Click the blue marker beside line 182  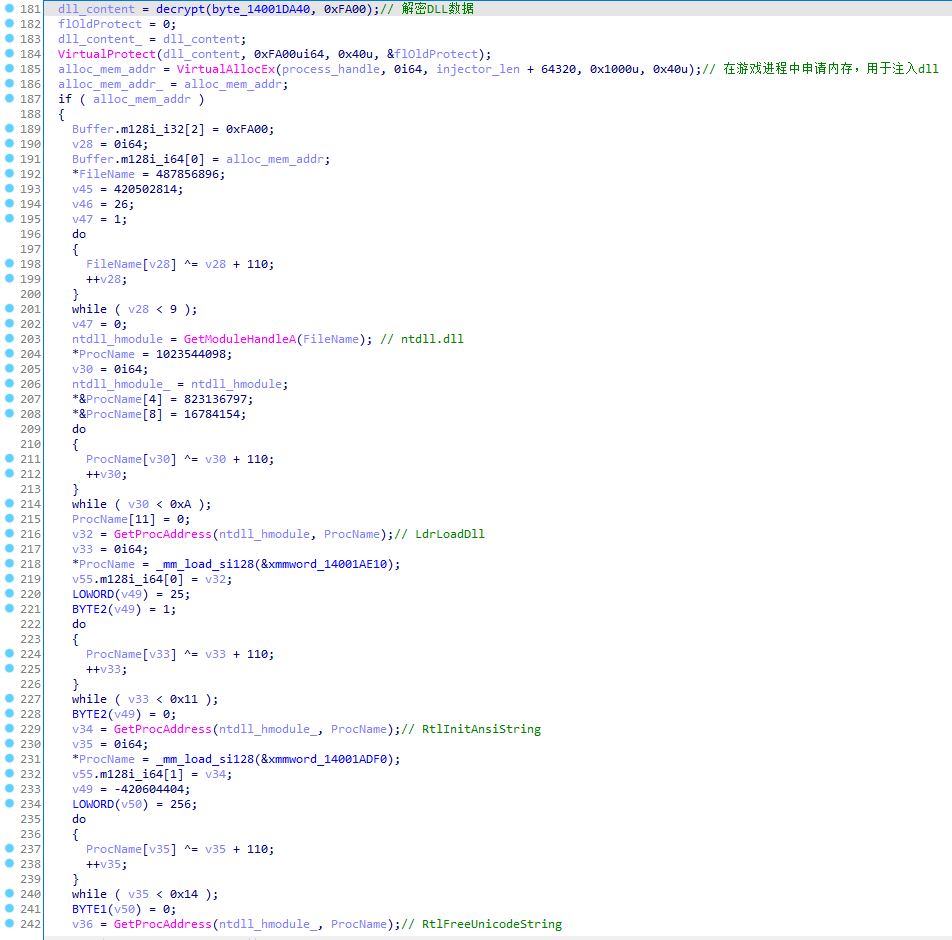(x=9, y=24)
